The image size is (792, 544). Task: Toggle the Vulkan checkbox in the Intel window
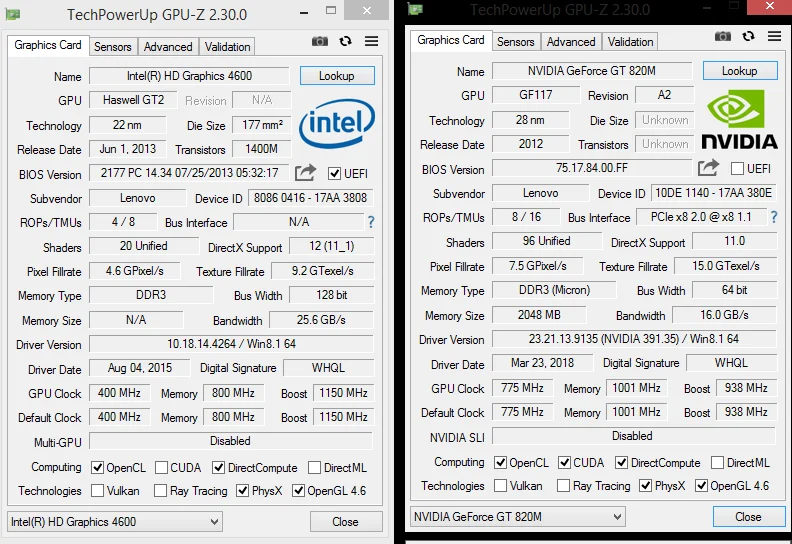pos(97,490)
